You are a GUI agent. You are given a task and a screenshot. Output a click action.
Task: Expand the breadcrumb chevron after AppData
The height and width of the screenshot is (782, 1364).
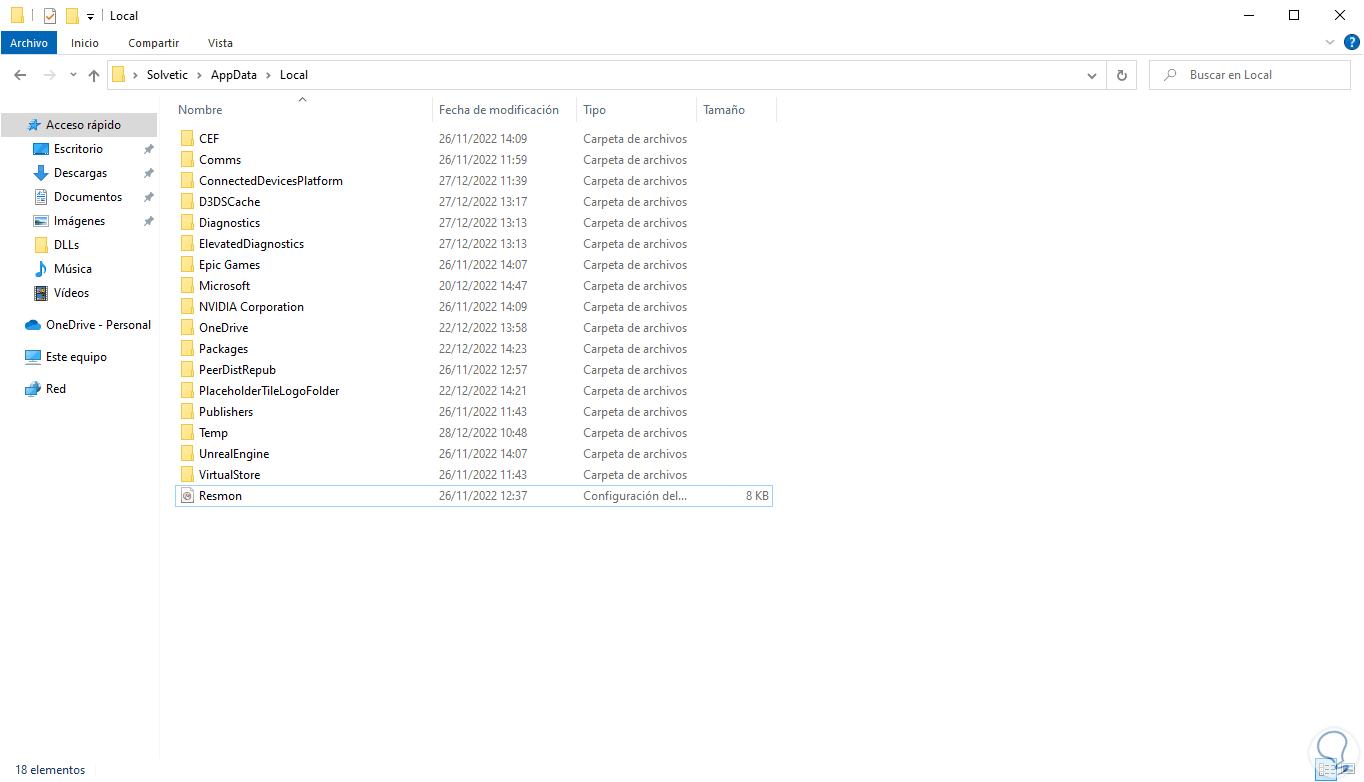[x=267, y=75]
